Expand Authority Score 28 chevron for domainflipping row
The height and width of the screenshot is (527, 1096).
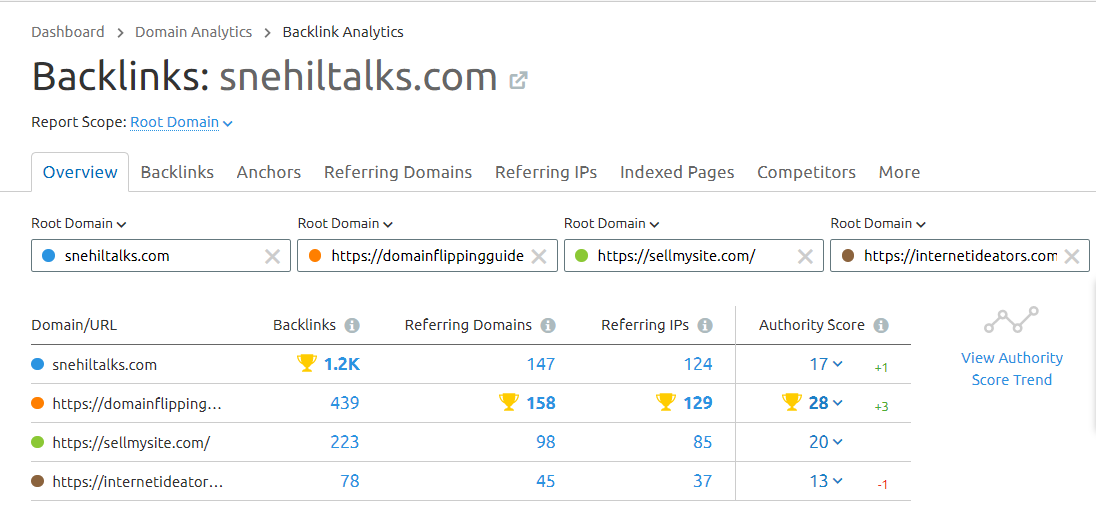(x=838, y=403)
